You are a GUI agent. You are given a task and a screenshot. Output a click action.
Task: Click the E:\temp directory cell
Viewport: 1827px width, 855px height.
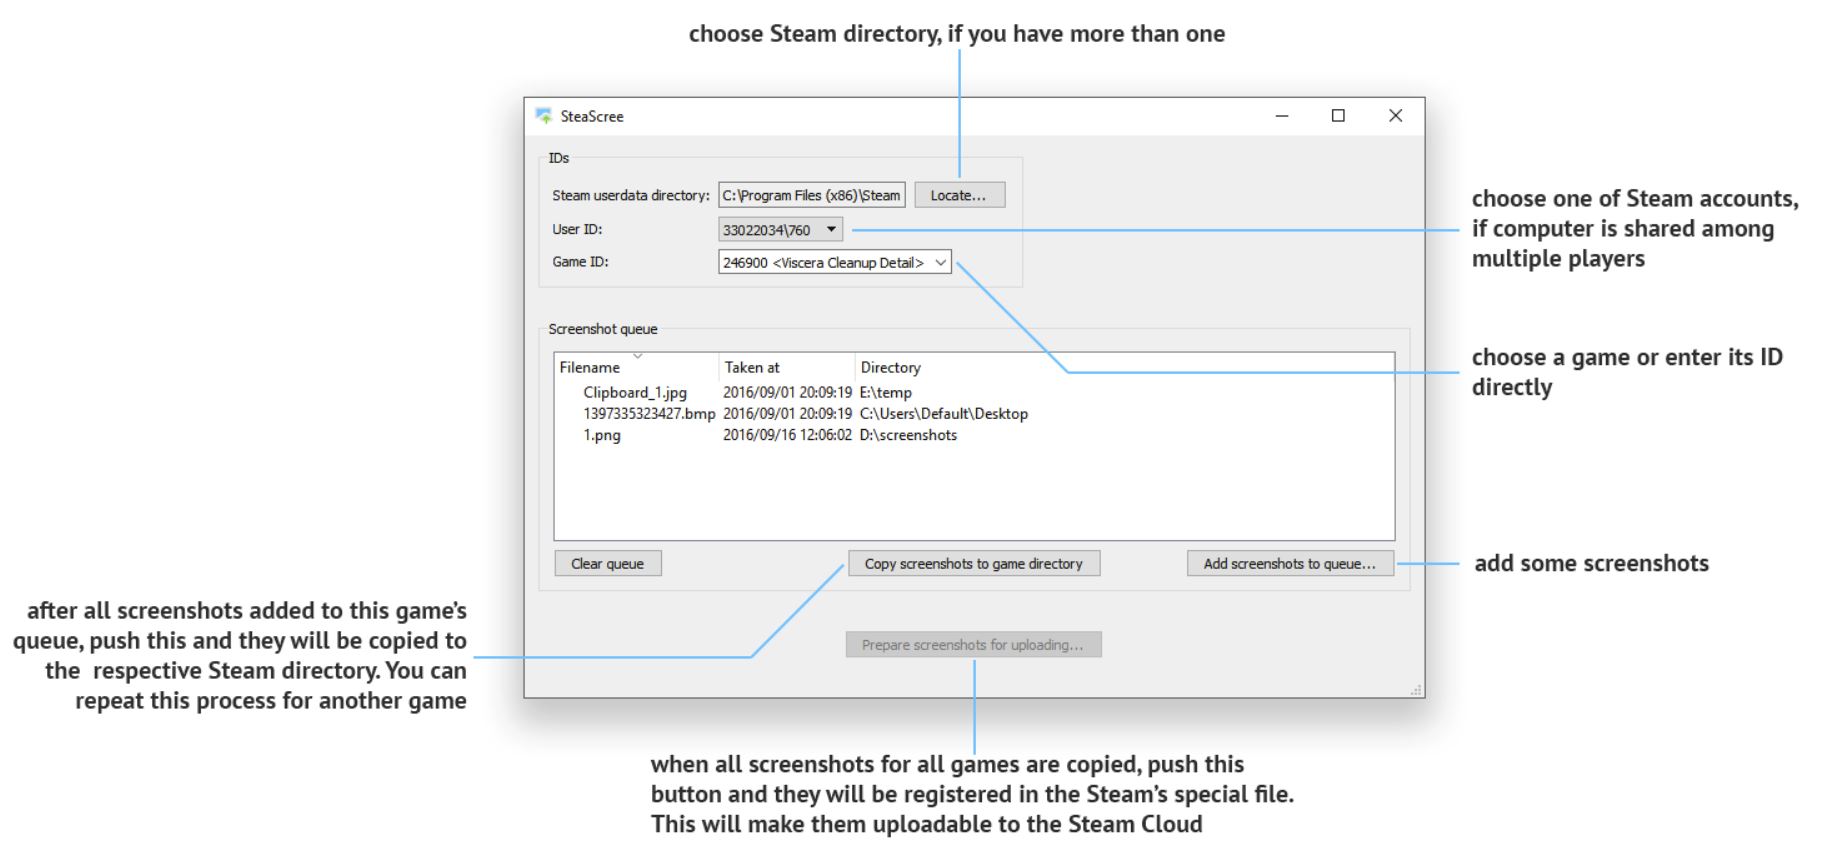click(x=886, y=393)
